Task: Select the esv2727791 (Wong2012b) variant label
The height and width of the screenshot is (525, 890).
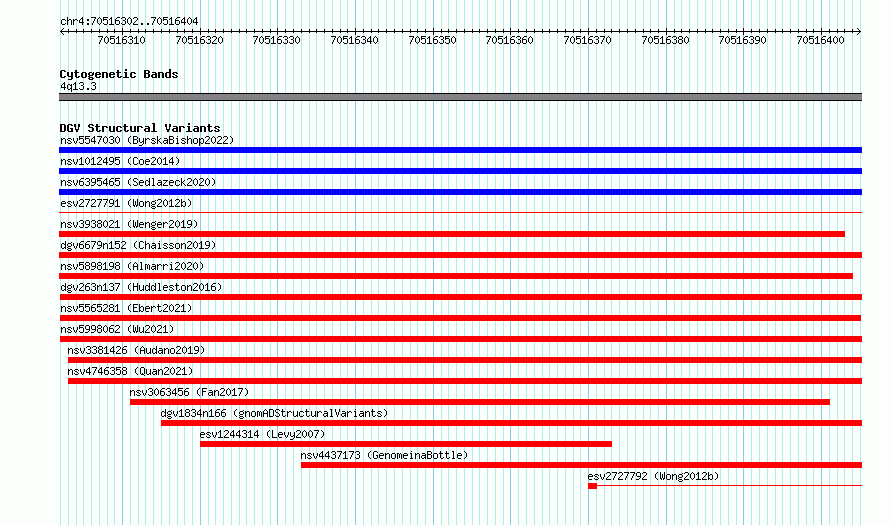Action: tap(126, 203)
